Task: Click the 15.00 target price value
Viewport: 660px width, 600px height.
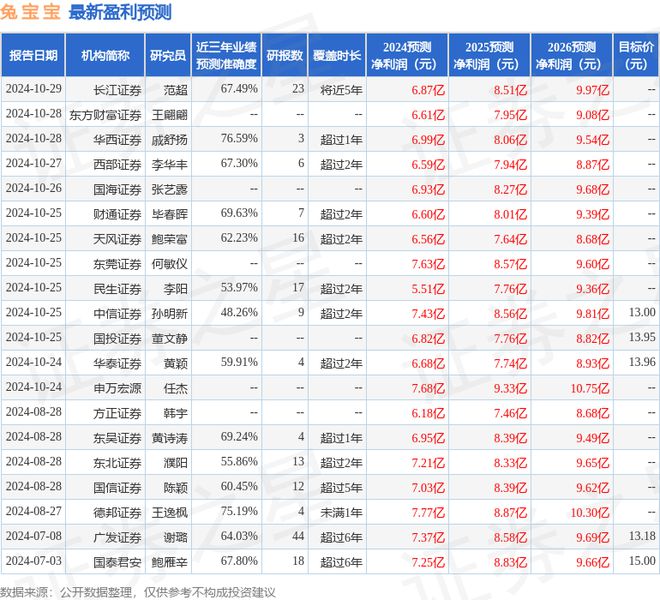Action: click(x=642, y=560)
